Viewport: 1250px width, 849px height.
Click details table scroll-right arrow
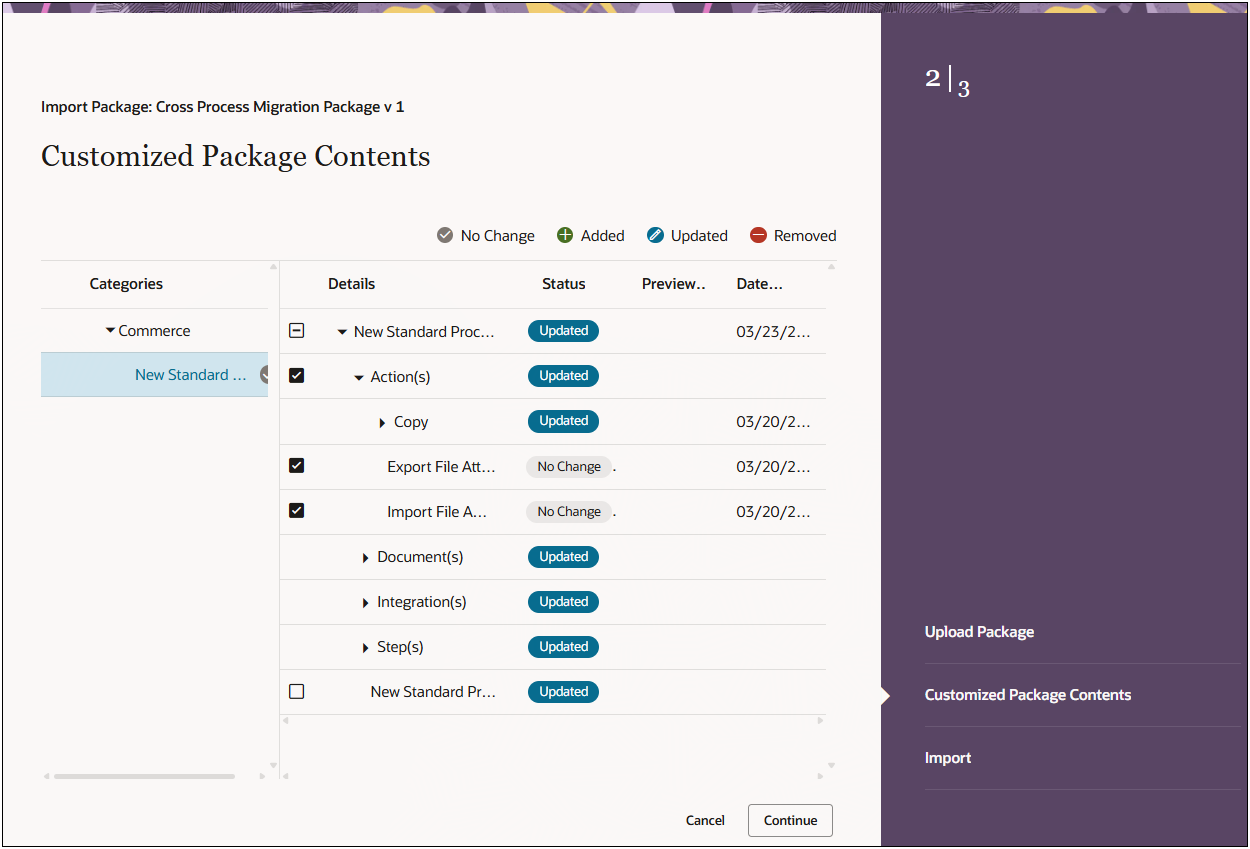821,720
